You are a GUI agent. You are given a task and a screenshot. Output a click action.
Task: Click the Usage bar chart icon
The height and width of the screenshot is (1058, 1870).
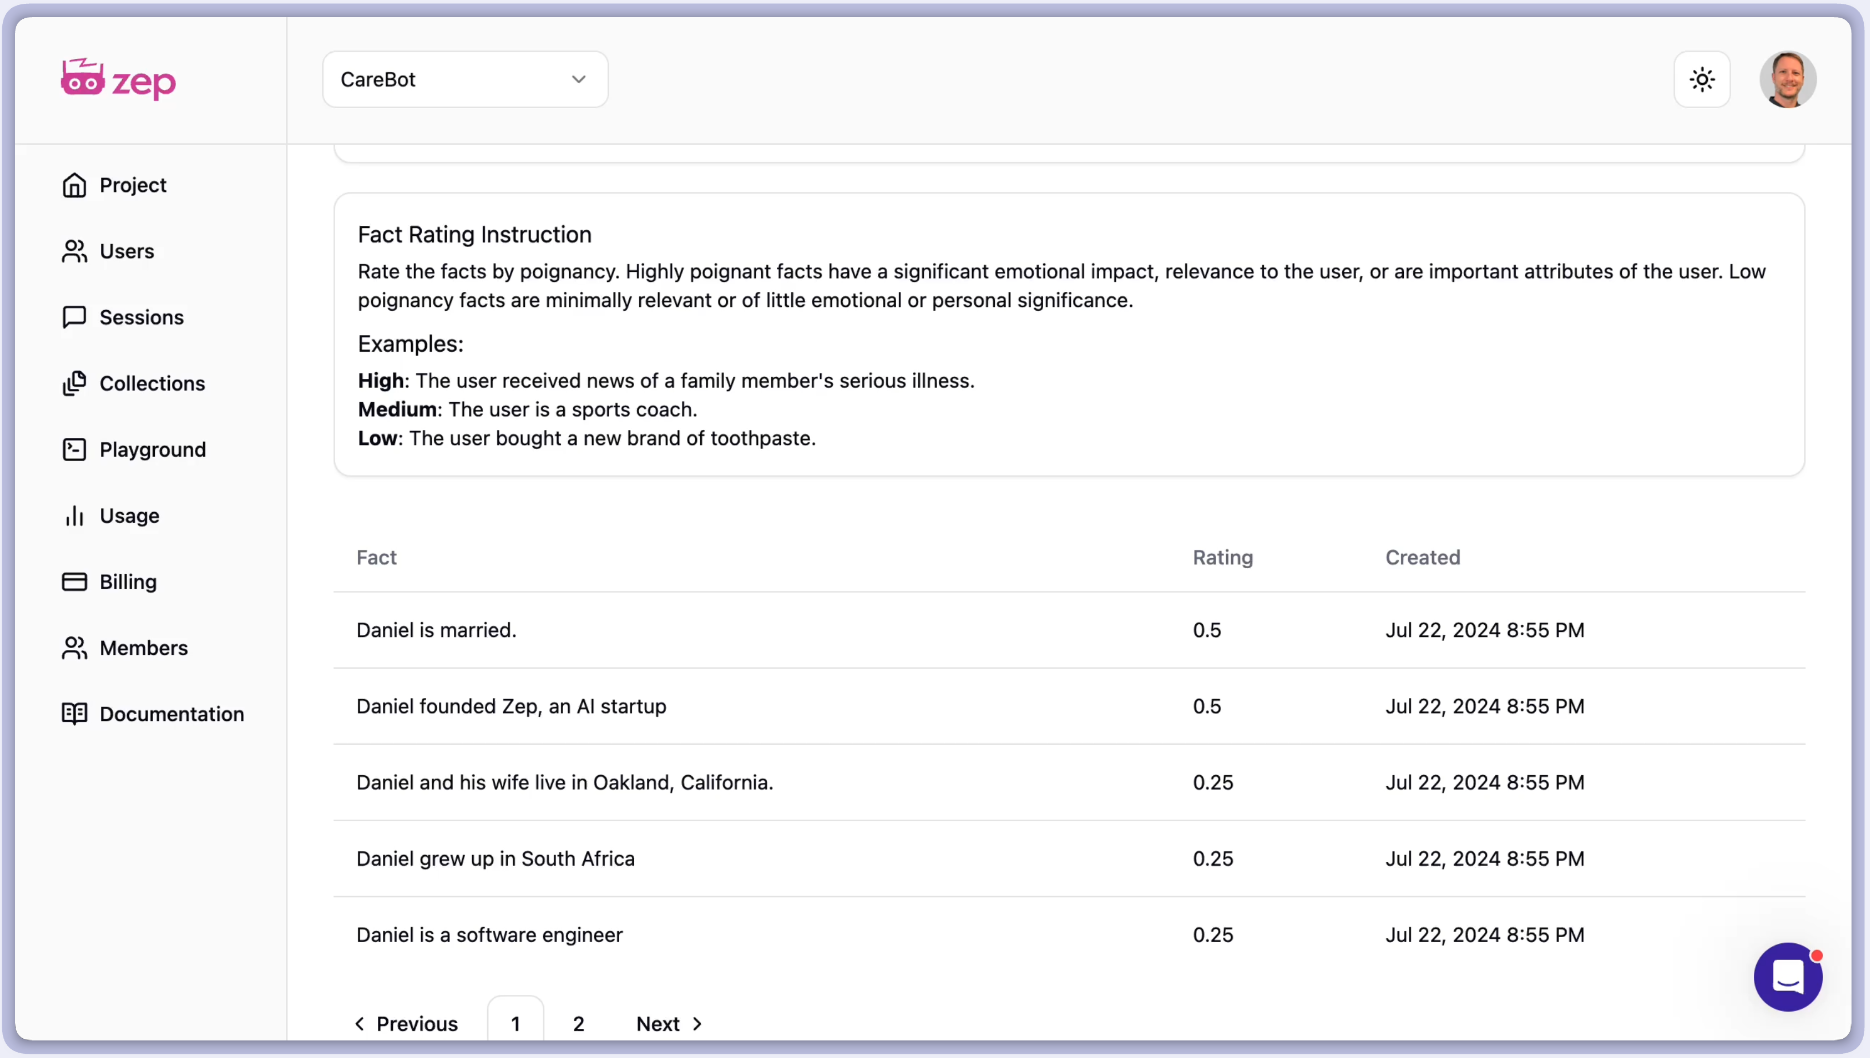coord(74,515)
